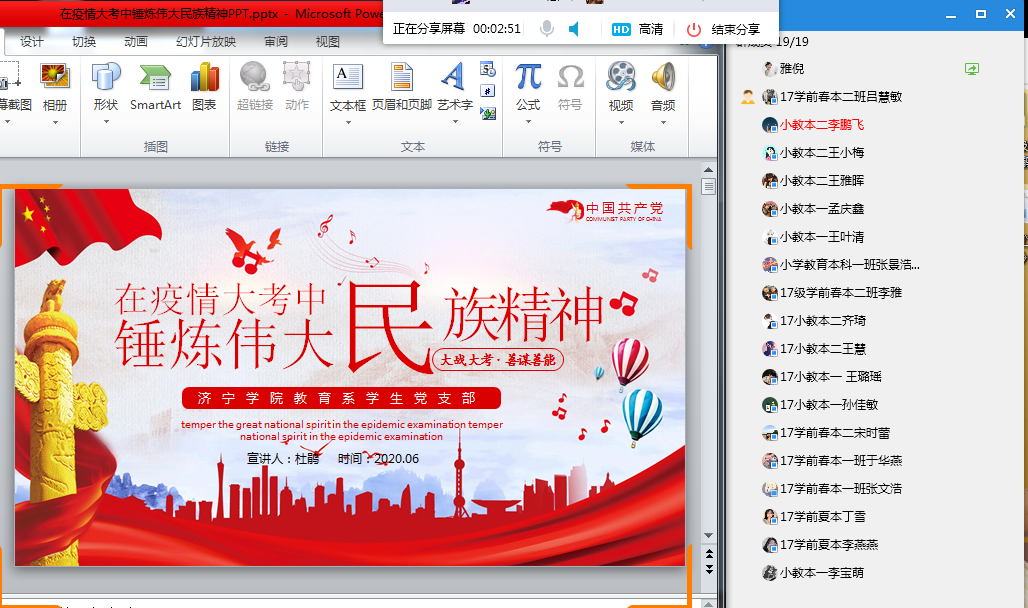Viewport: 1028px width, 608px height.
Task: Open the SmartArt graphic tool
Action: pos(155,78)
